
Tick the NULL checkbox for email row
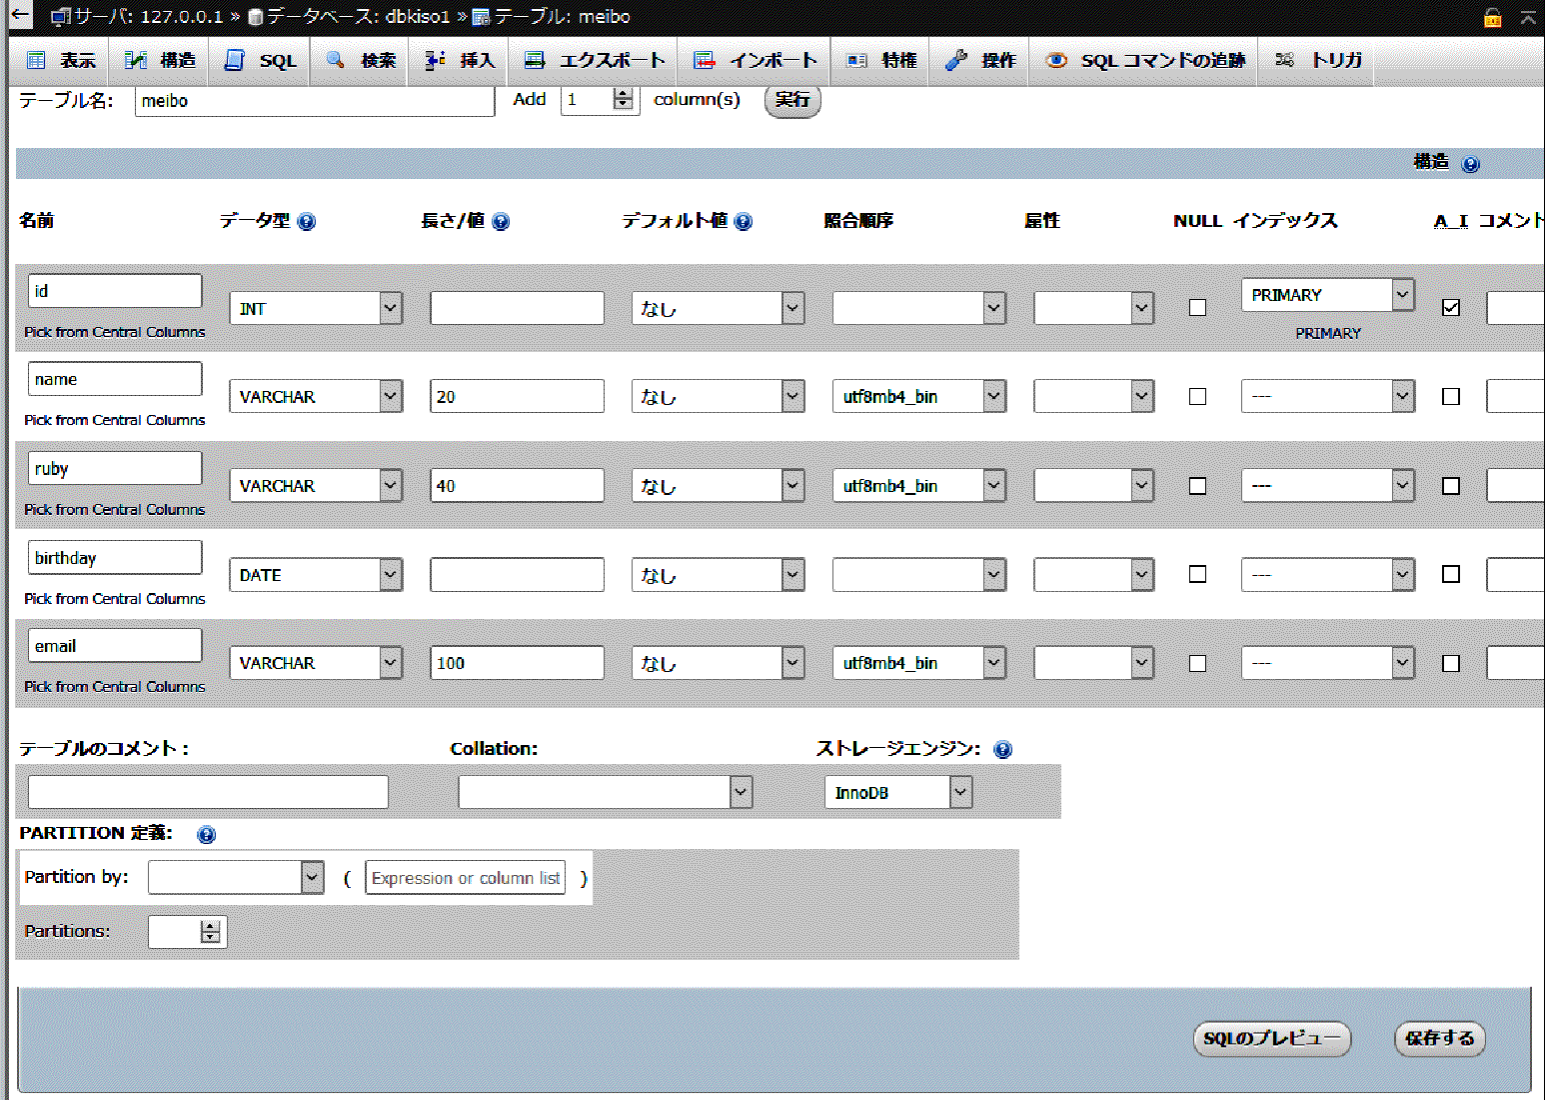pyautogui.click(x=1197, y=664)
